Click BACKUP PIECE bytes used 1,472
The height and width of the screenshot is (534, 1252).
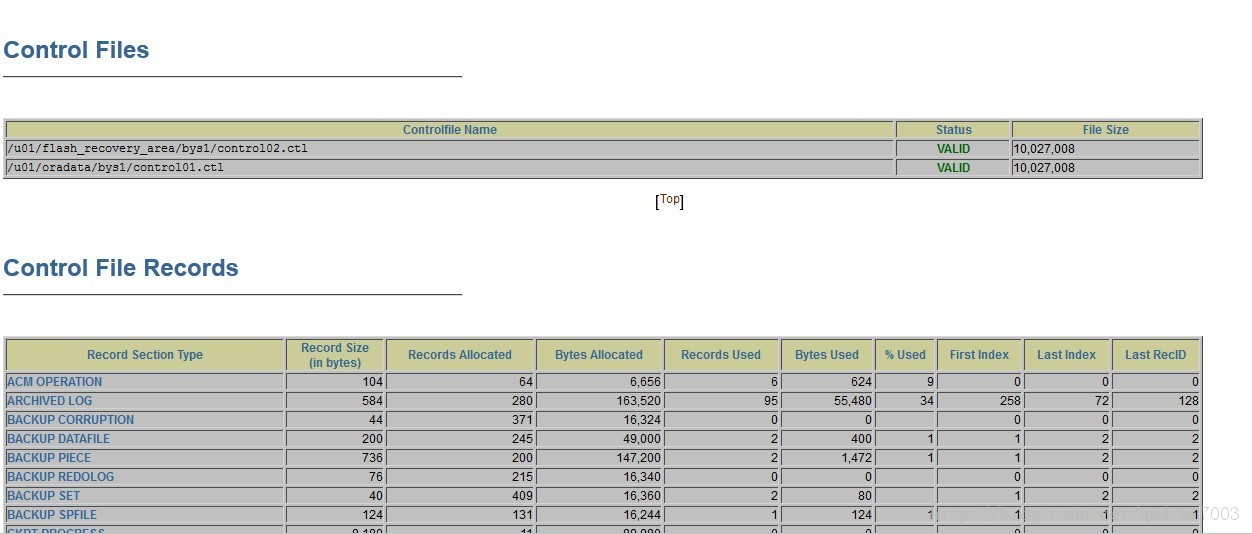[856, 458]
